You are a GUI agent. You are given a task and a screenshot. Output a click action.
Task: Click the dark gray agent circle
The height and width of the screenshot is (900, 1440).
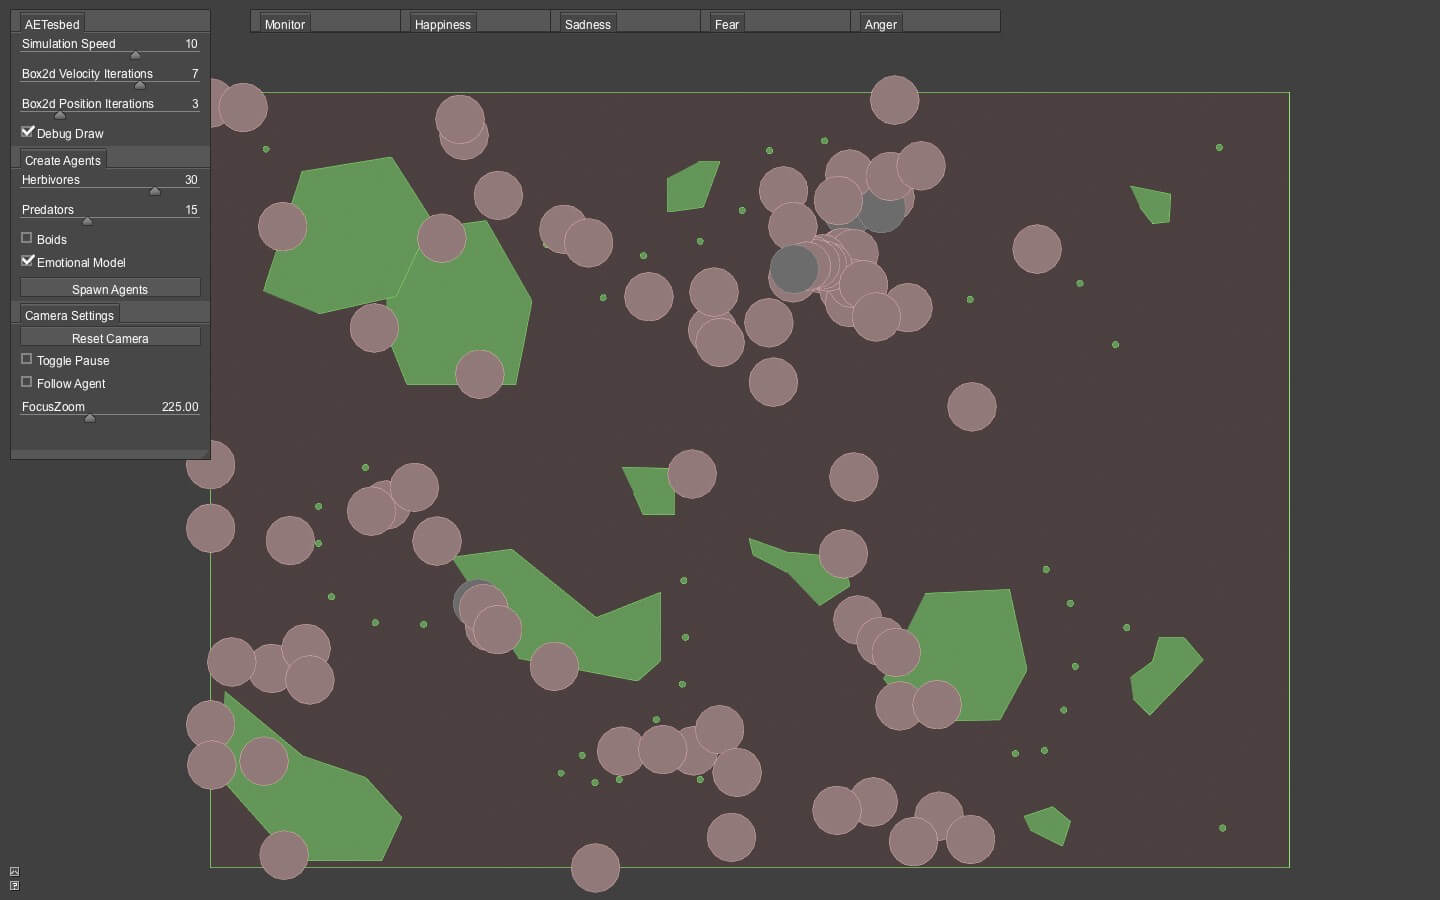click(x=794, y=269)
